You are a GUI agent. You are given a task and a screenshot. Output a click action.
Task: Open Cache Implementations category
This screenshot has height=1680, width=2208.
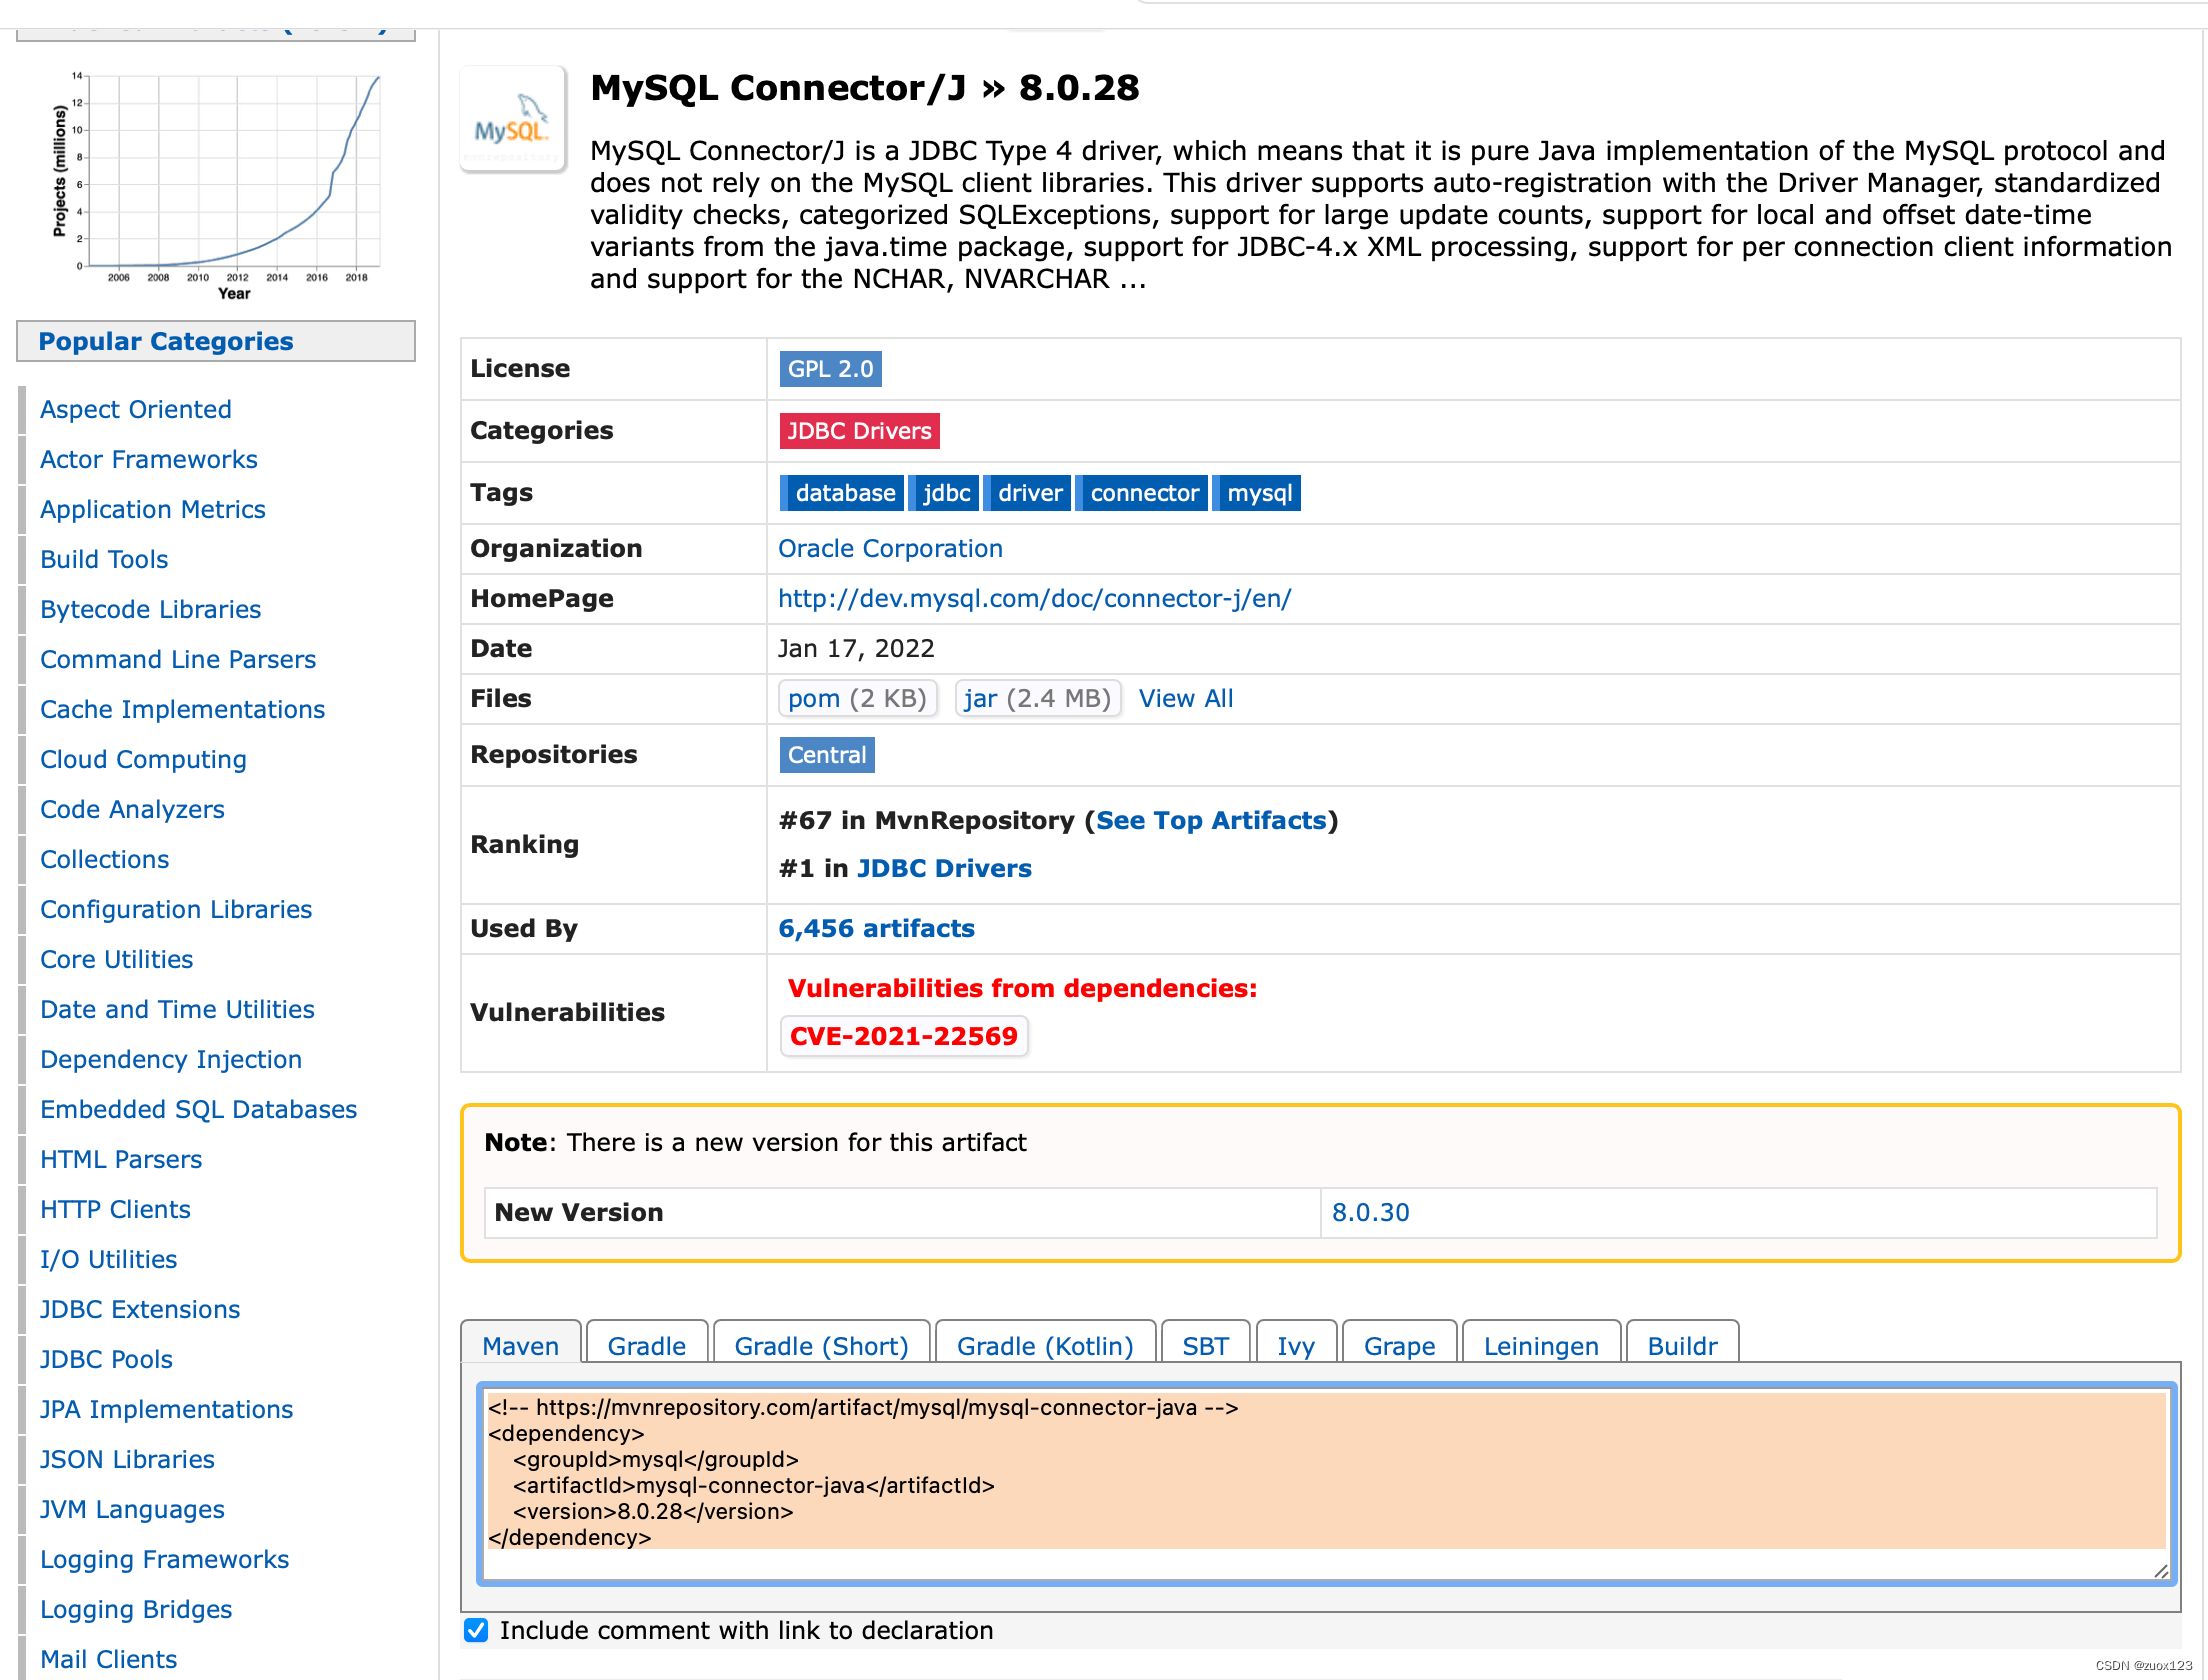pyautogui.click(x=183, y=710)
